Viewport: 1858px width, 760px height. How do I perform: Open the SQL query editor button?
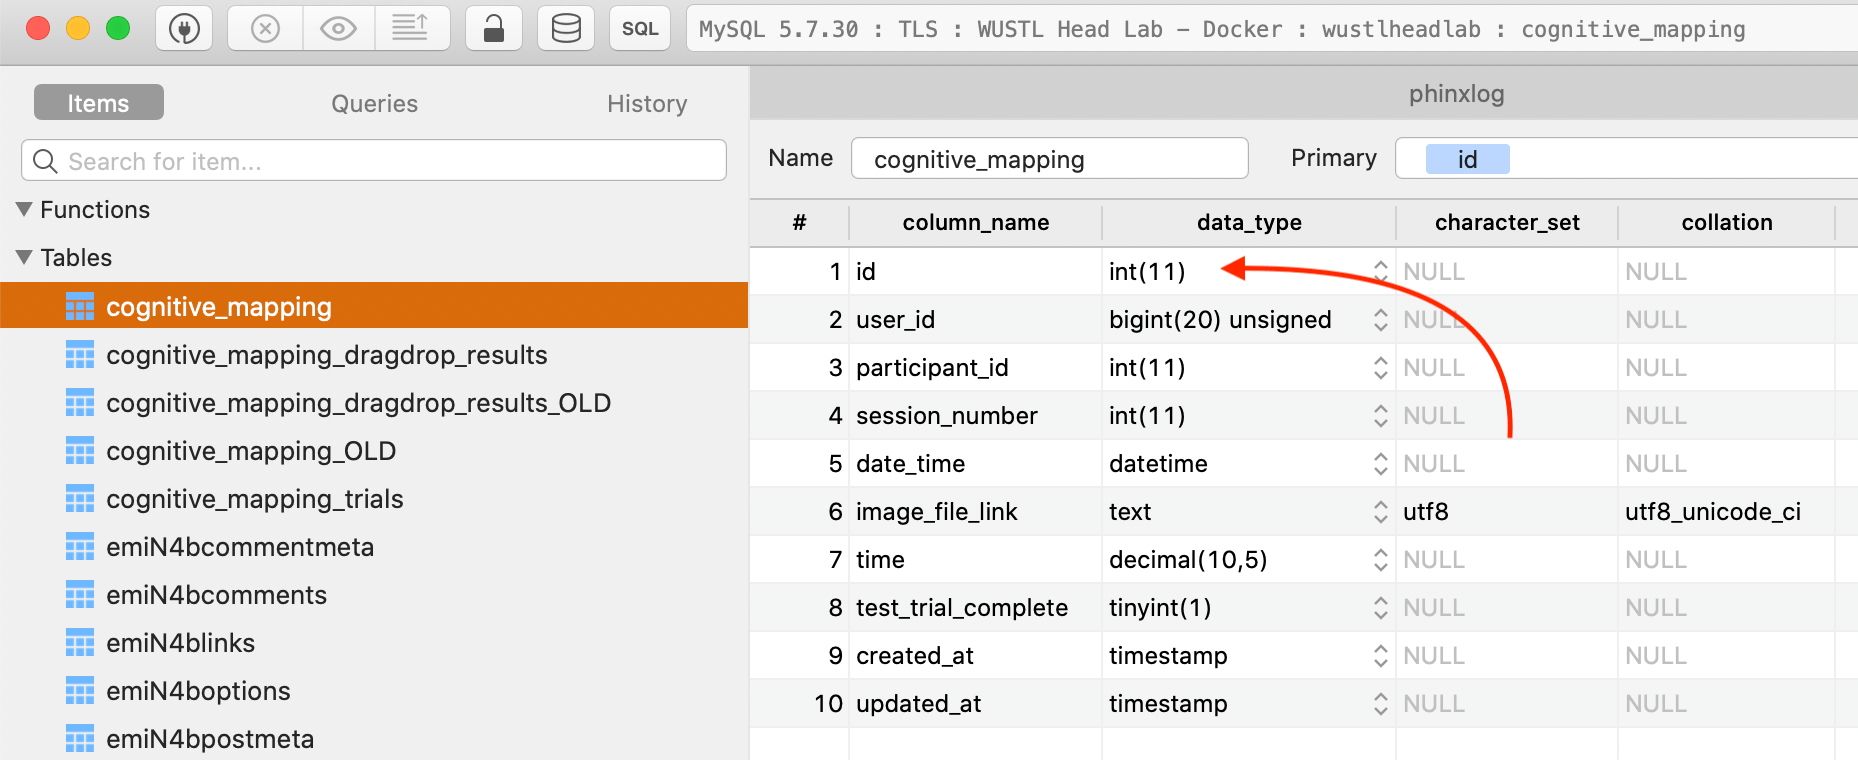pyautogui.click(x=640, y=29)
